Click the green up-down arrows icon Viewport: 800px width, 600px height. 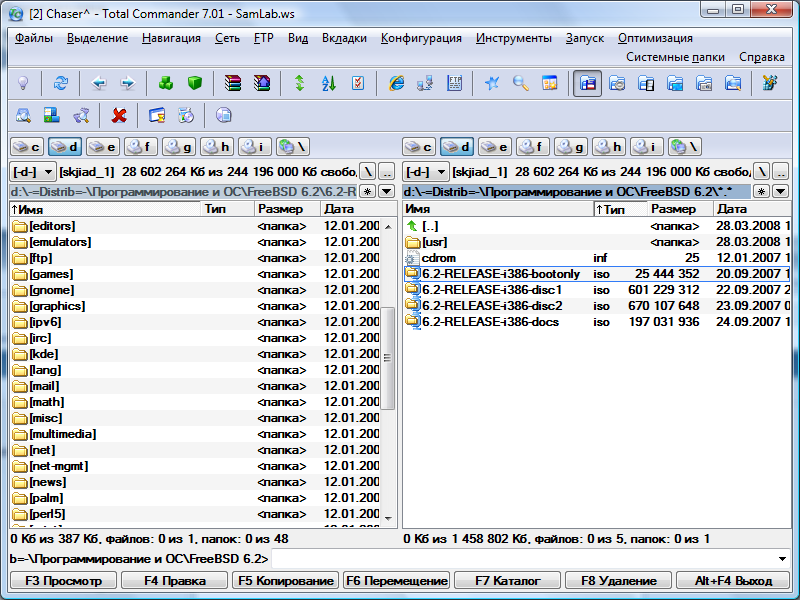[x=300, y=83]
